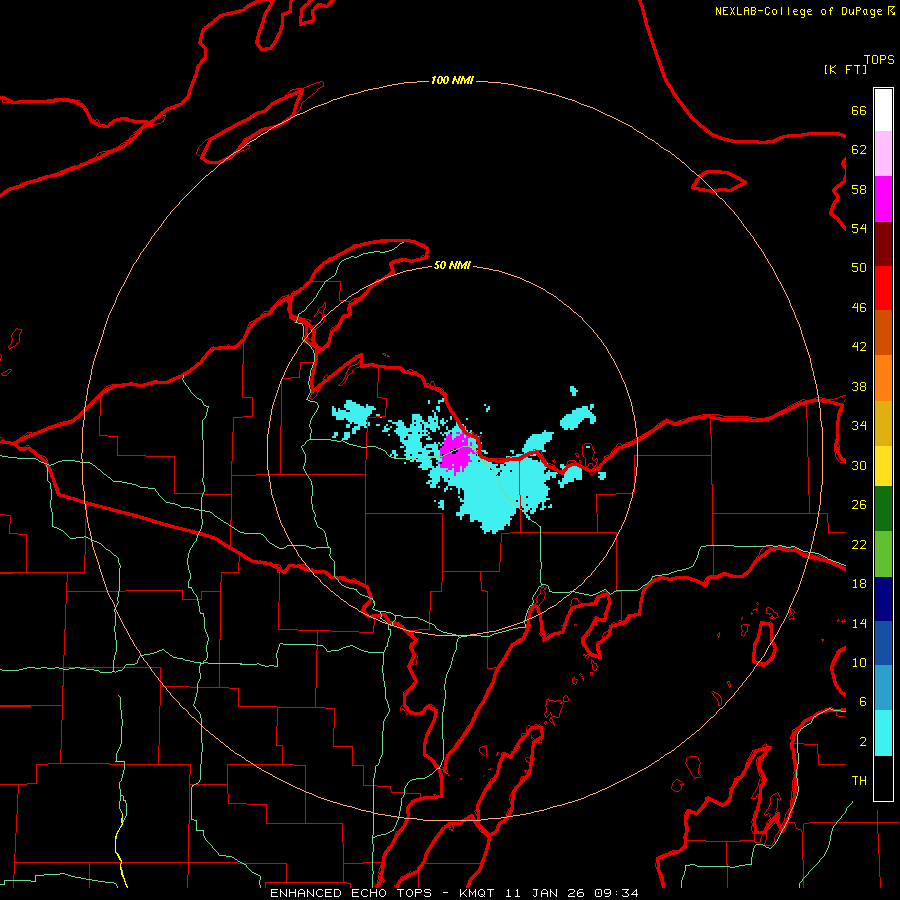Click the cyan swatch in the legend
Screen dimensions: 900x900
883,733
